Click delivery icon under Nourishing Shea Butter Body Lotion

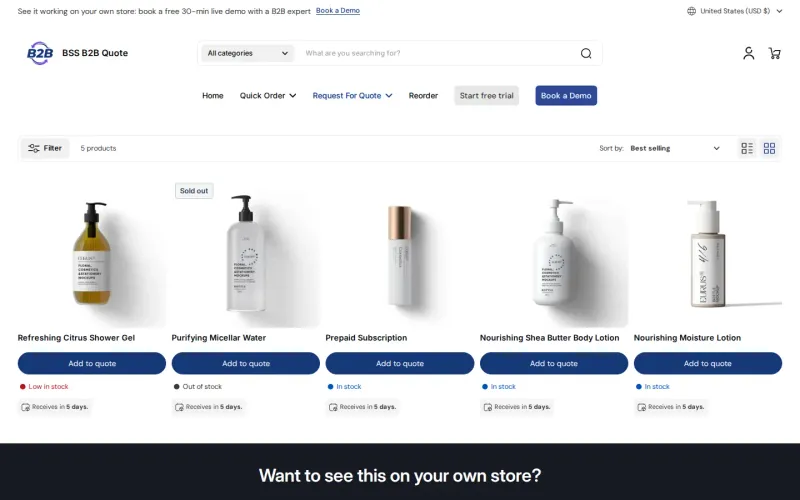(x=488, y=407)
